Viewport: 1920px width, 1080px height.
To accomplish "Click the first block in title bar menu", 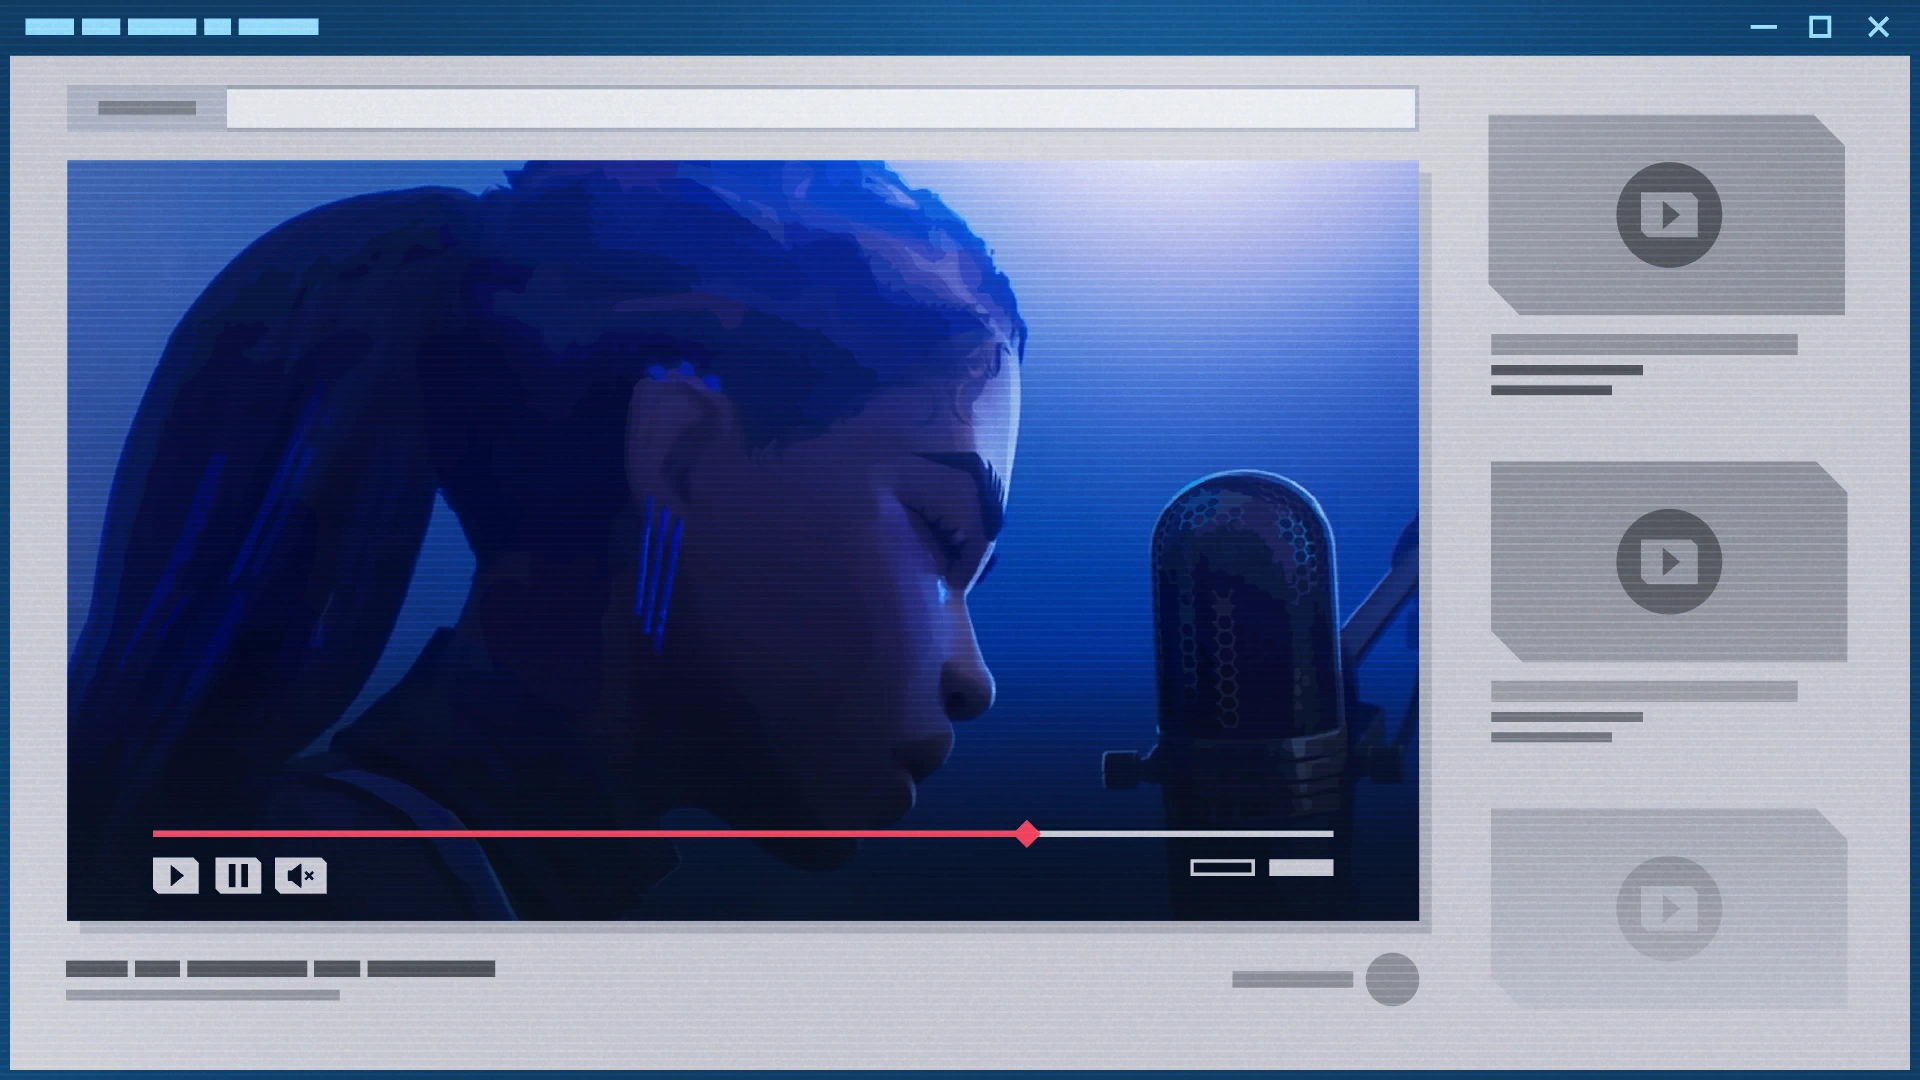I will point(49,27).
